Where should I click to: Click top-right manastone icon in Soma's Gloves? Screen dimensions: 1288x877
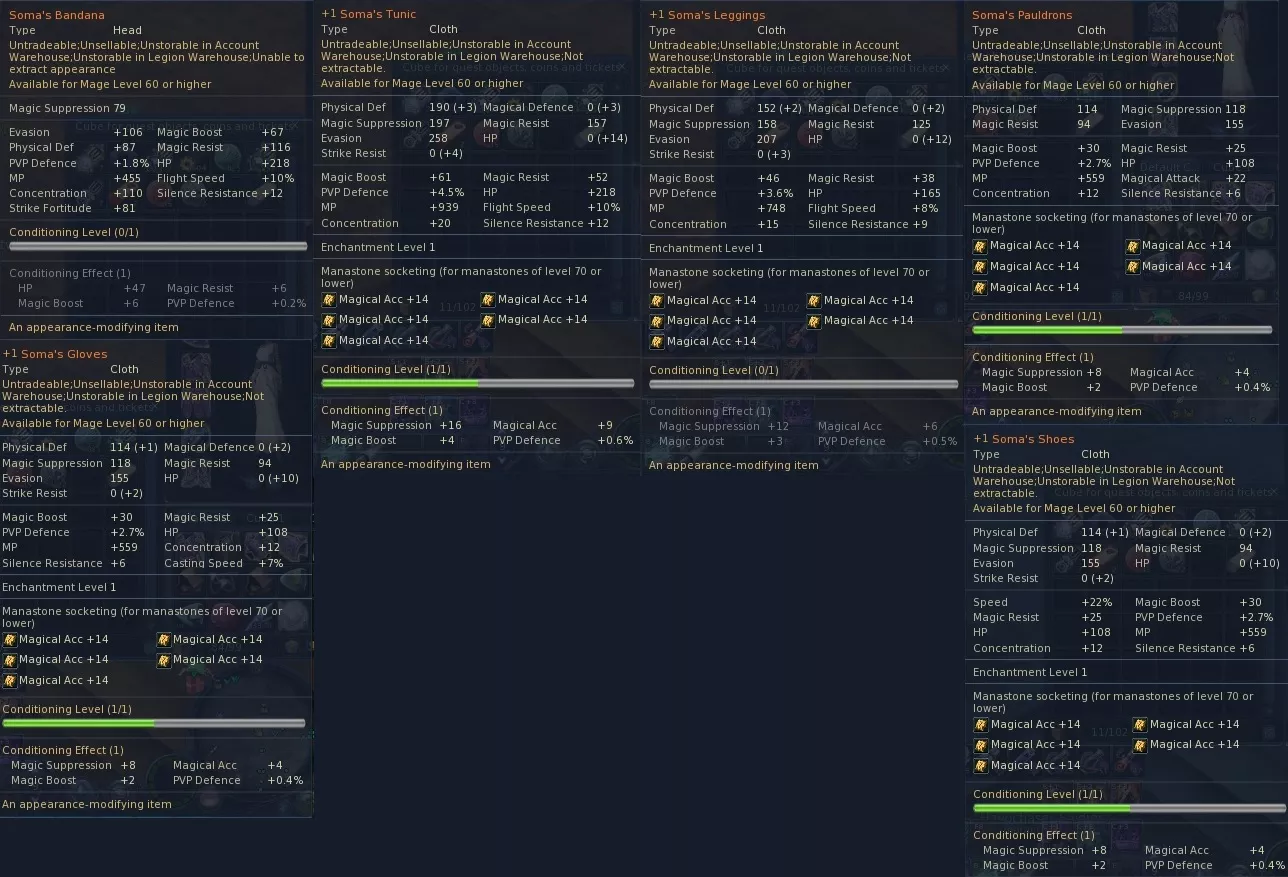[164, 640]
